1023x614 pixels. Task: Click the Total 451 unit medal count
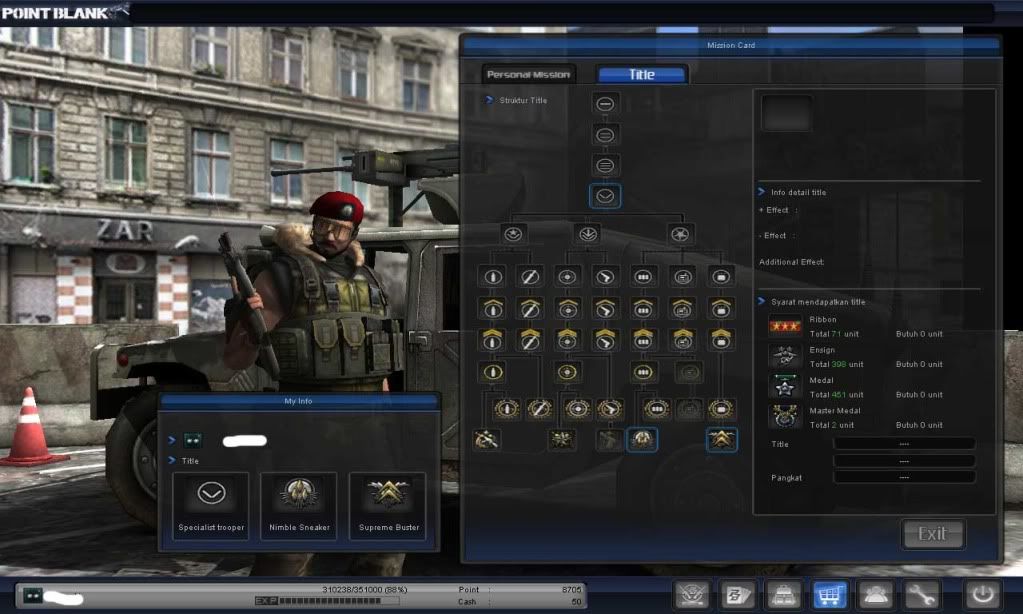(836, 395)
